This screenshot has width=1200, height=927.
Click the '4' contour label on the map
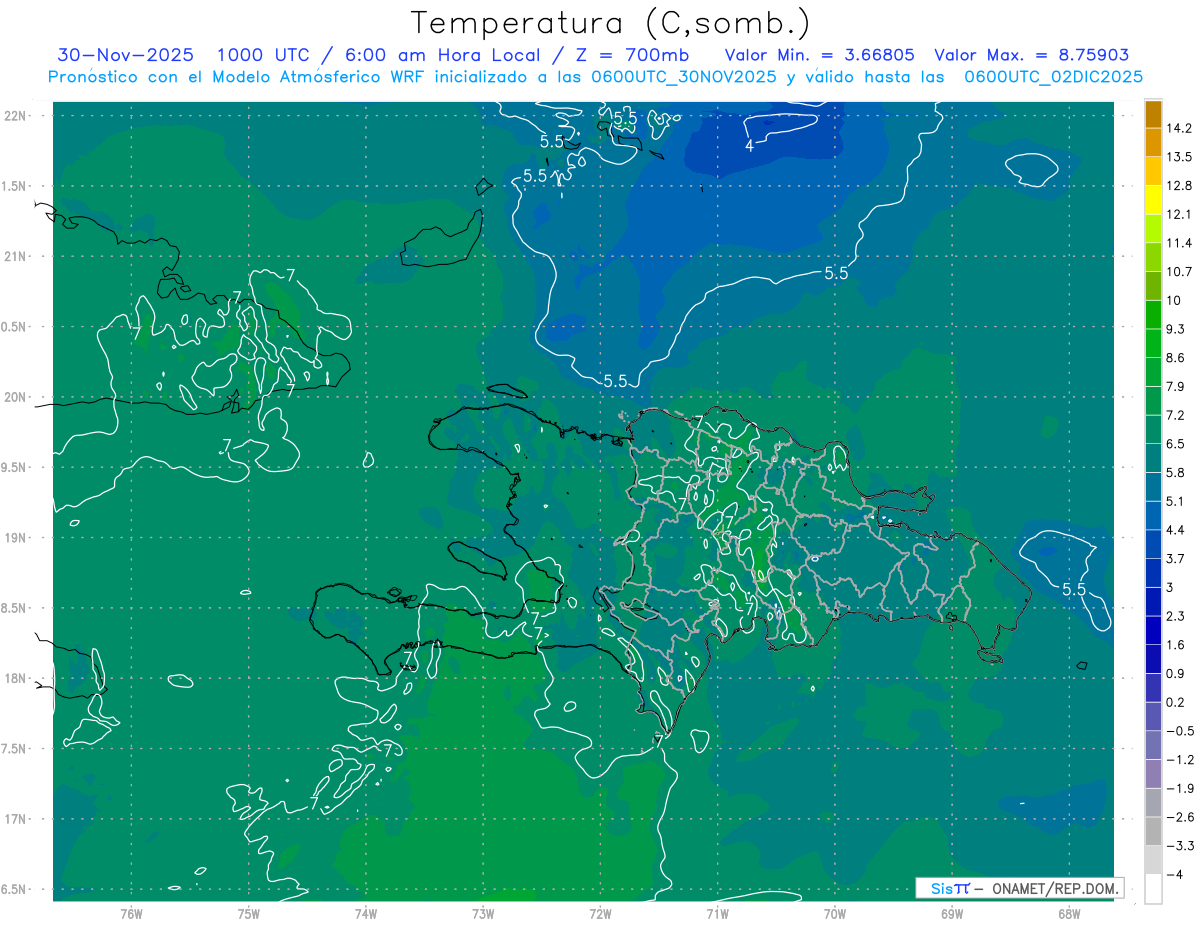(x=749, y=146)
